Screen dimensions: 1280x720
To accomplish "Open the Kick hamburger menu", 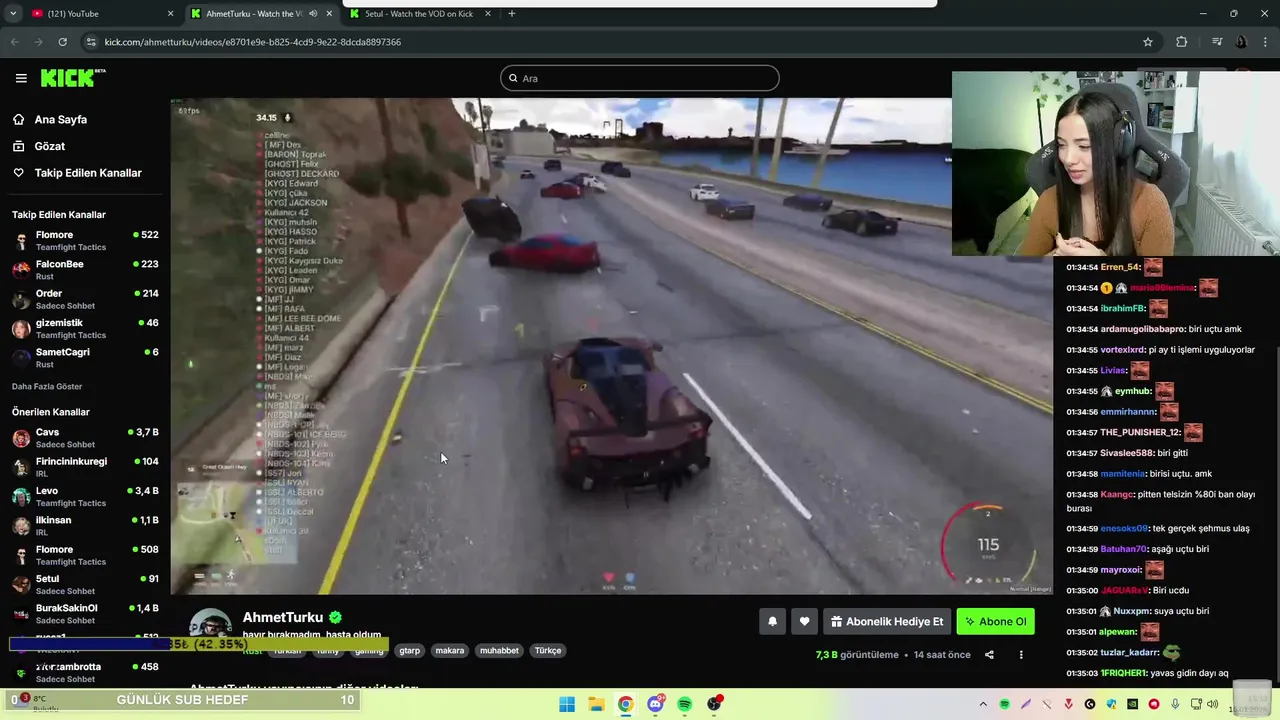I will coord(21,78).
